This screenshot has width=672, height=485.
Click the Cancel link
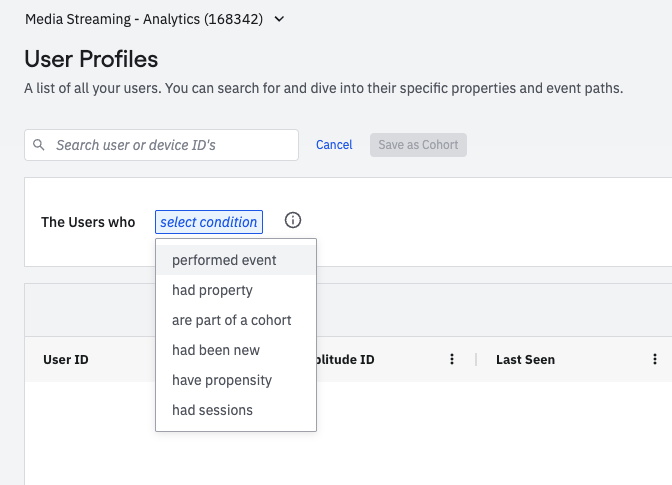[x=334, y=145]
